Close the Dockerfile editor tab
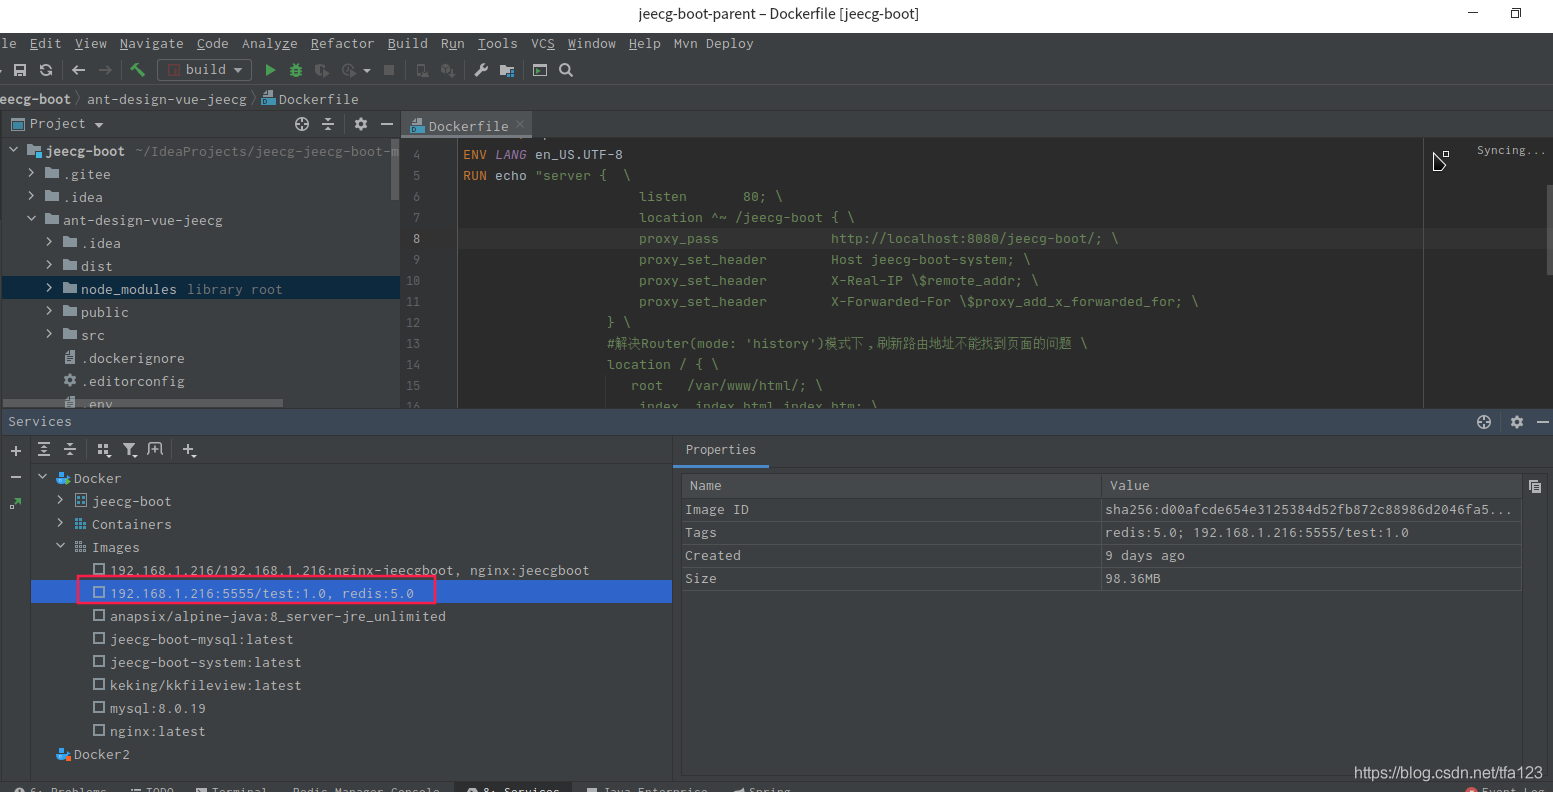 520,125
